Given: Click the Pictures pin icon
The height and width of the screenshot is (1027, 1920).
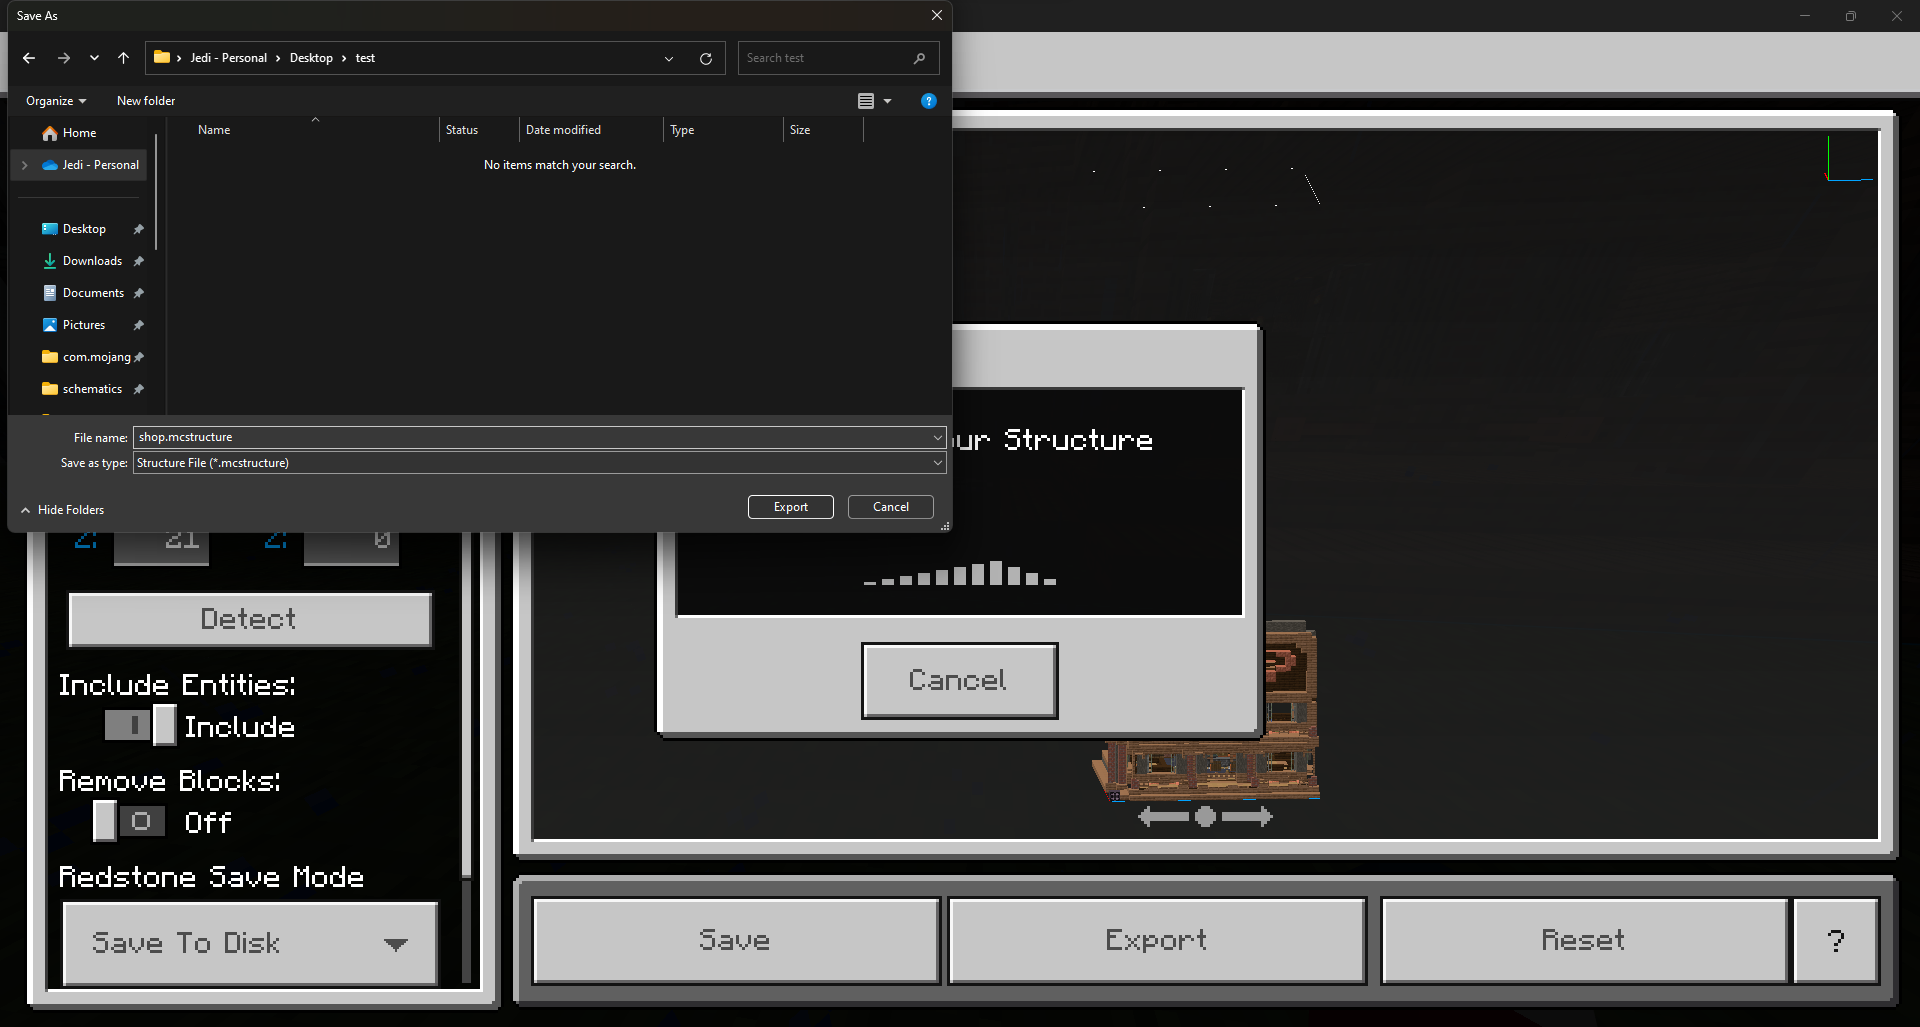Looking at the screenshot, I should (139, 325).
